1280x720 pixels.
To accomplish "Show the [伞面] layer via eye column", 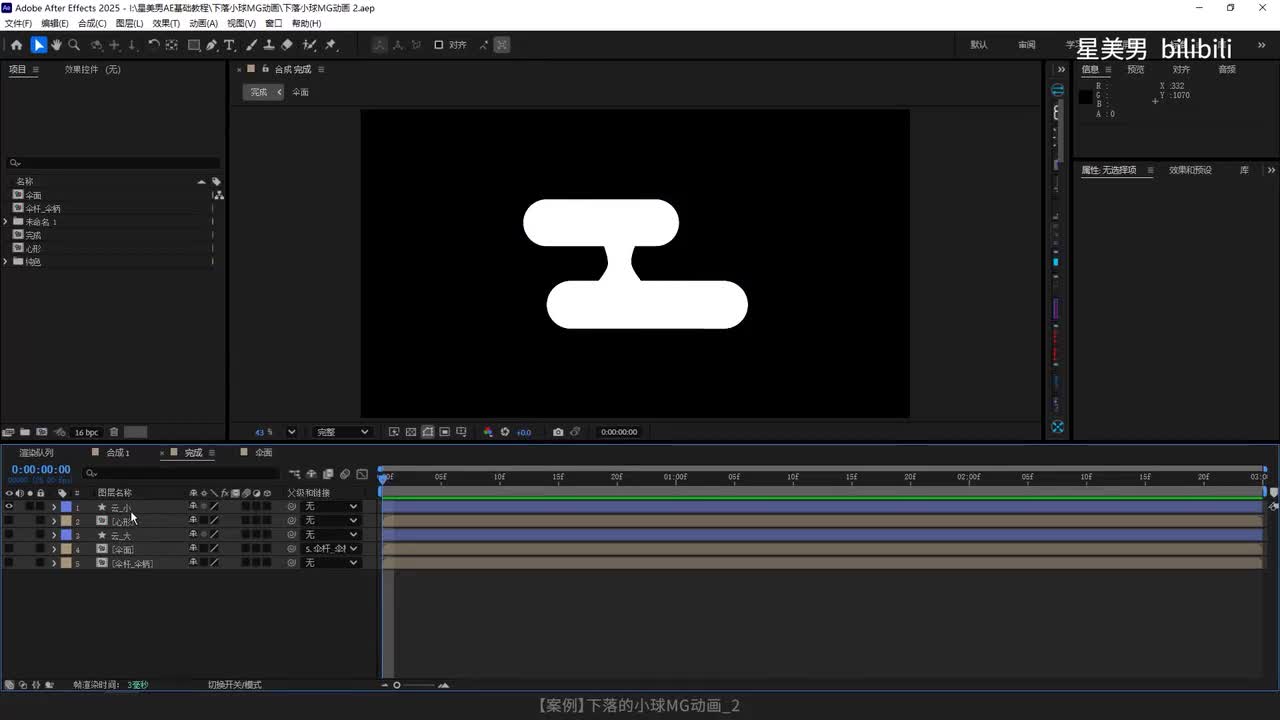I will click(9, 549).
